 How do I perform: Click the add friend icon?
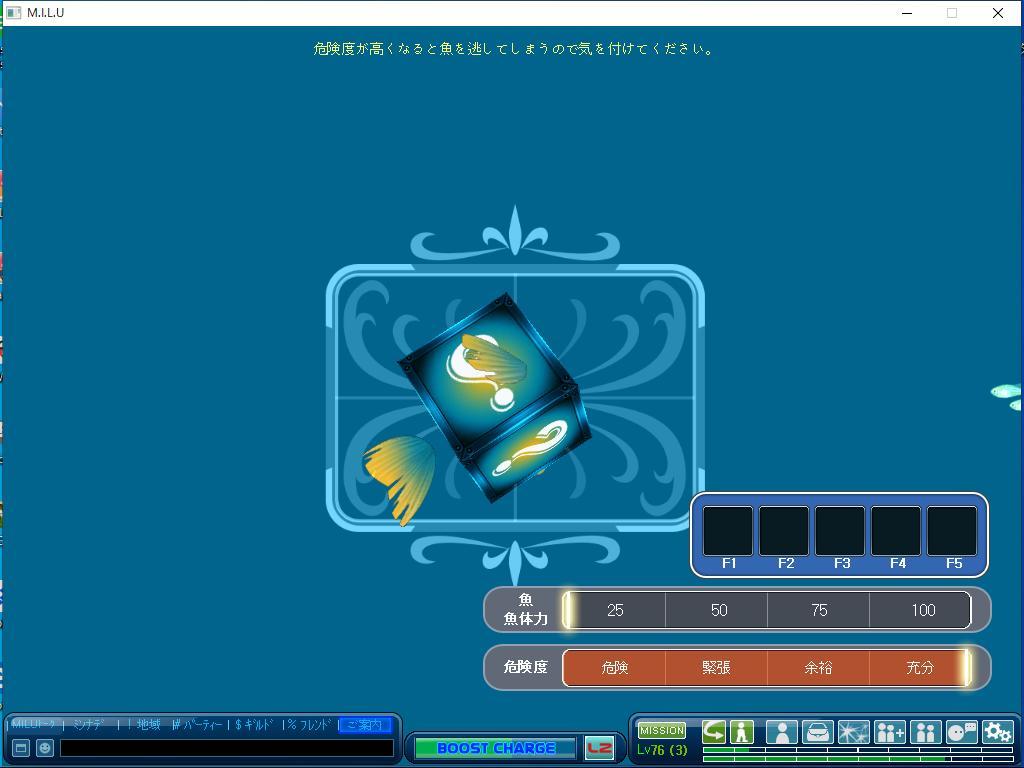(889, 733)
